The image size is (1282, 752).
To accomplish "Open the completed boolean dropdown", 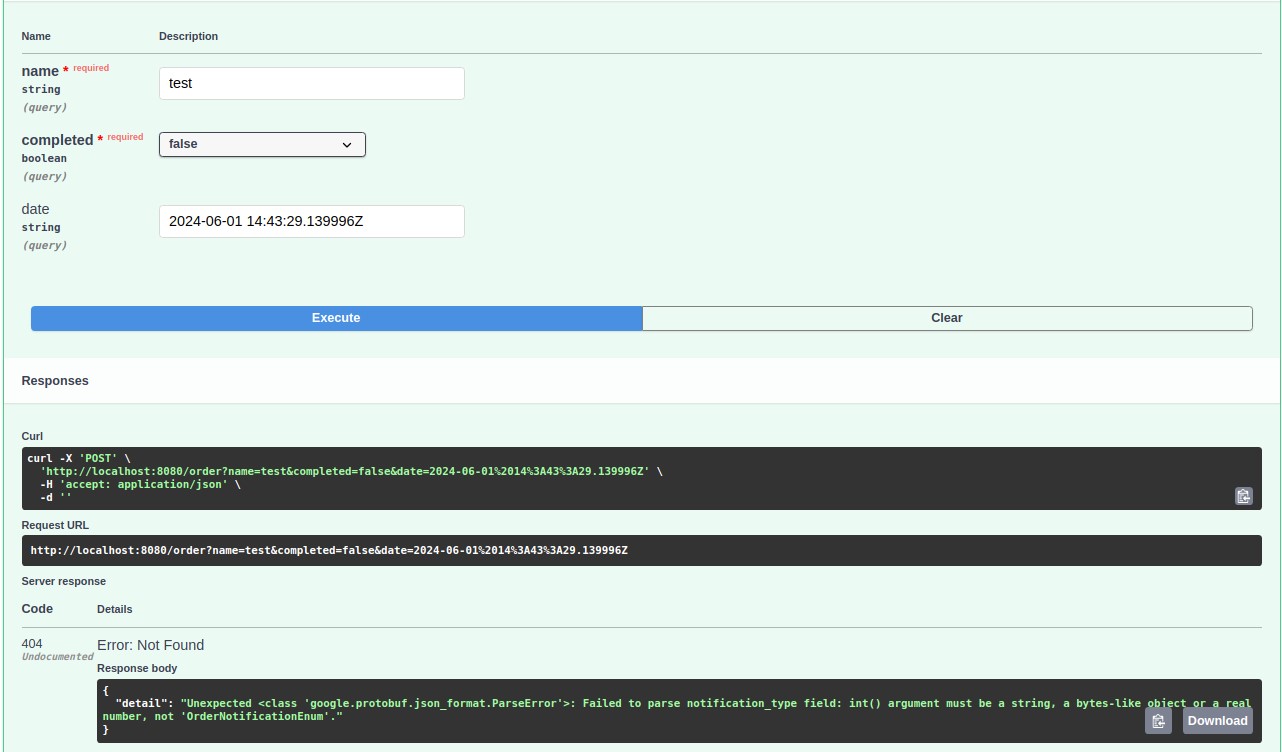I will 262,144.
